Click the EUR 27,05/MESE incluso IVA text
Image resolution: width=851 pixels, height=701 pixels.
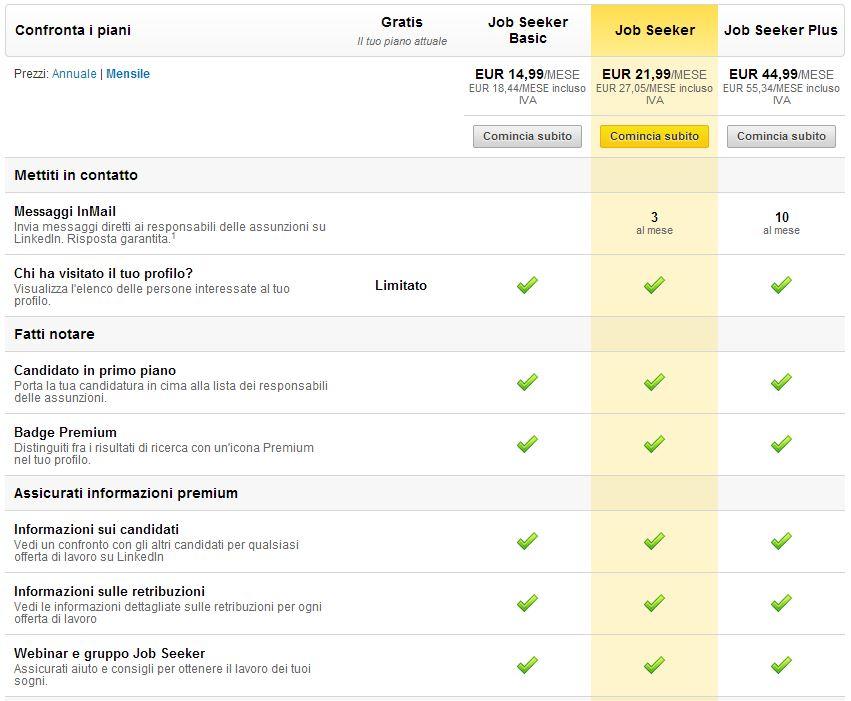(x=654, y=94)
